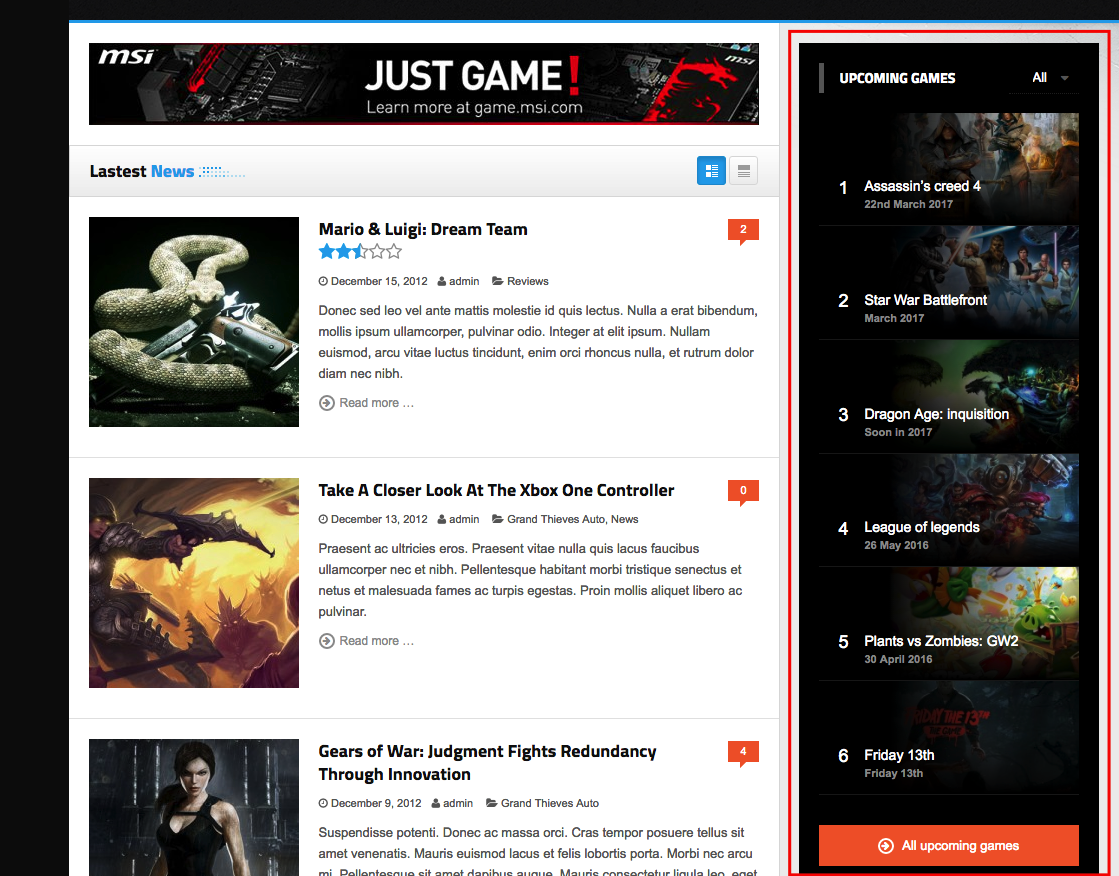The image size is (1119, 876).
Task: Click the December 9, 2012 date
Action: click(x=376, y=803)
